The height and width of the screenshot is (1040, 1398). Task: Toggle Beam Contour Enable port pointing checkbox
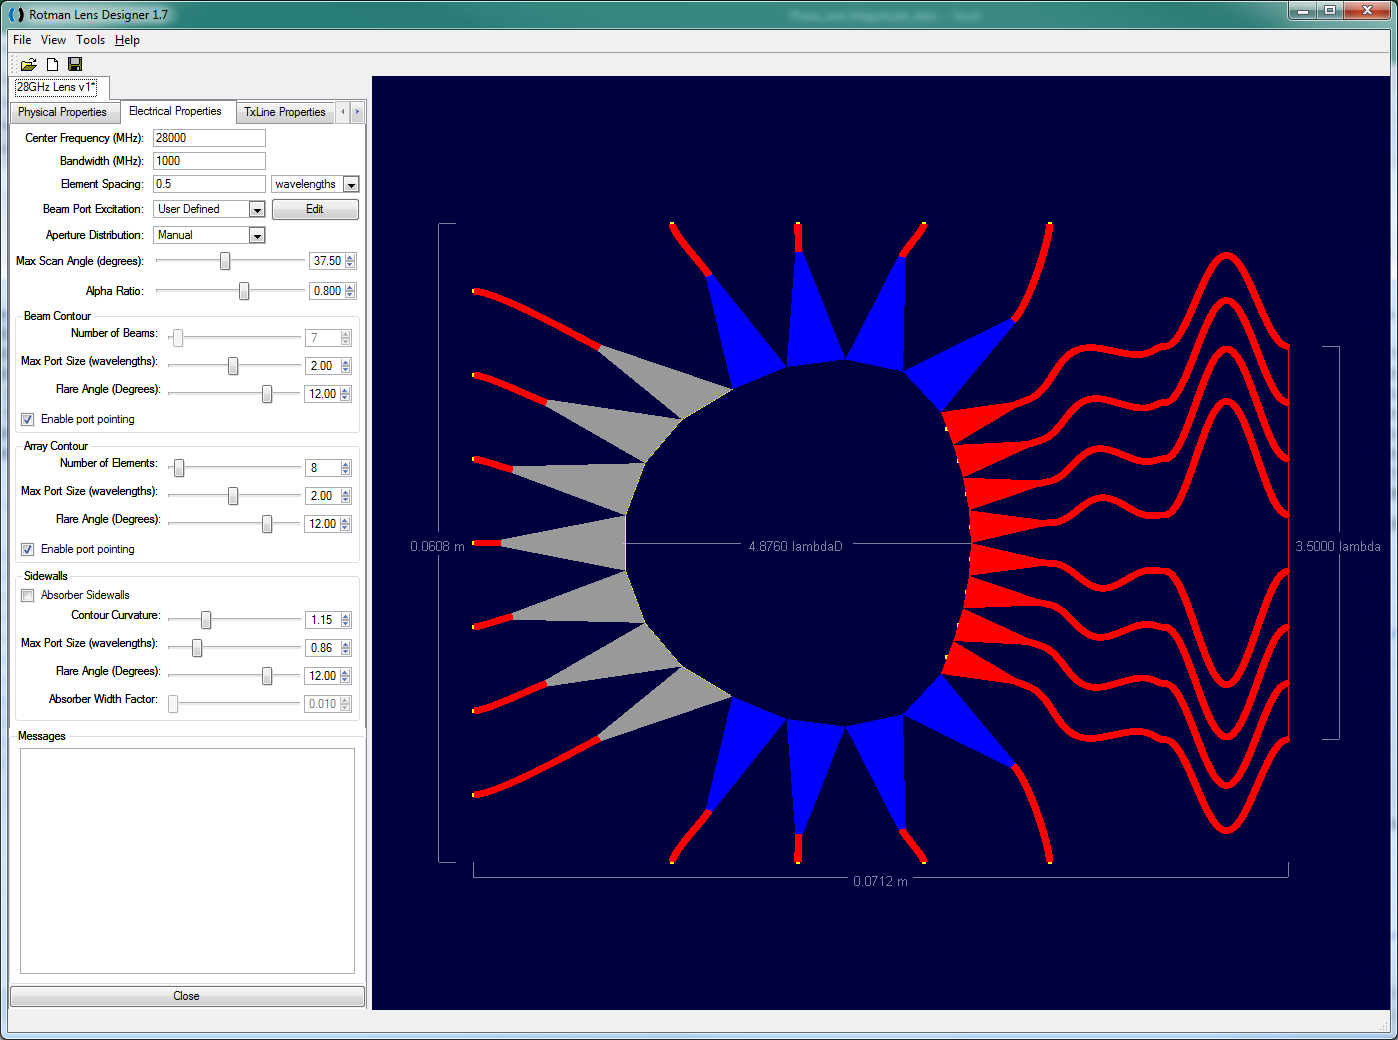pyautogui.click(x=28, y=419)
